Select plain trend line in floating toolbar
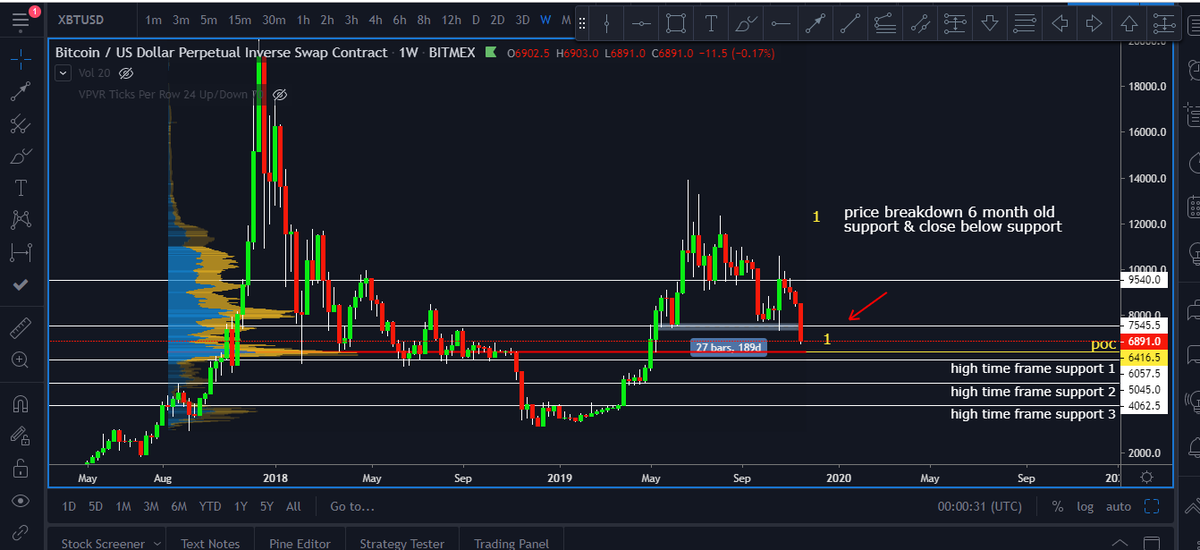This screenshot has width=1200, height=550. tap(850, 23)
